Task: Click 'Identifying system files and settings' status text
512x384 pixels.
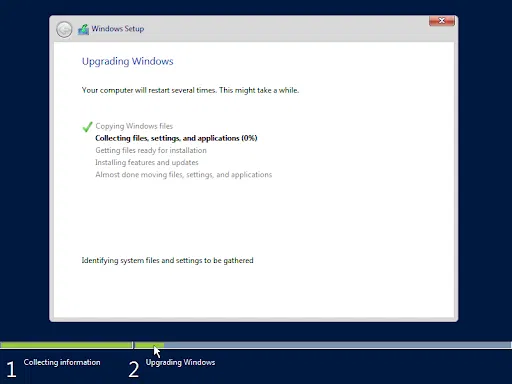Action: (167, 260)
